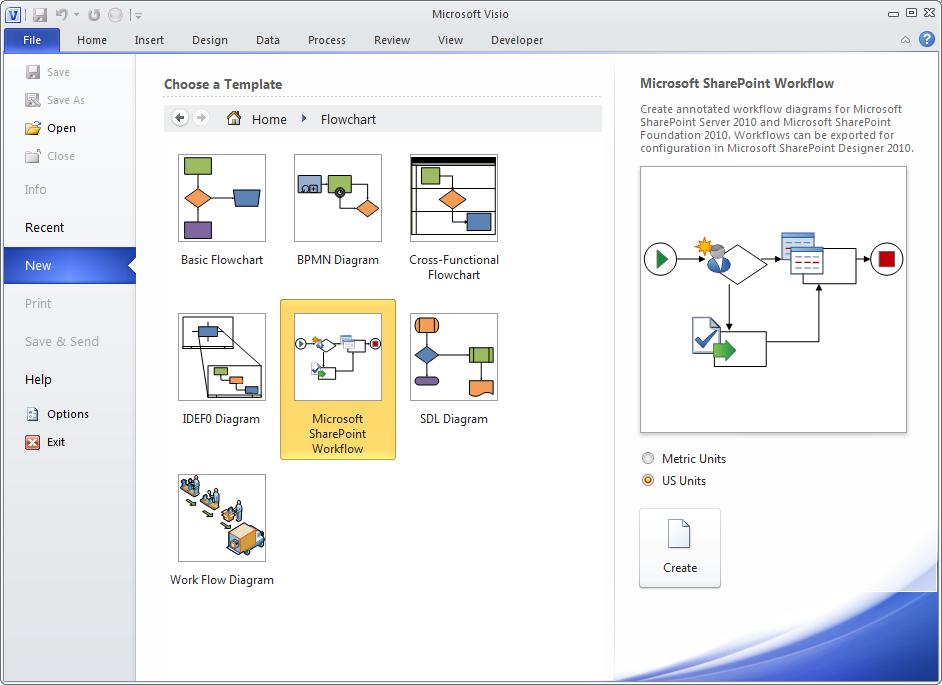Image resolution: width=942 pixels, height=685 pixels.
Task: Select the Work Flow Diagram template thumbnail
Action: tap(222, 518)
